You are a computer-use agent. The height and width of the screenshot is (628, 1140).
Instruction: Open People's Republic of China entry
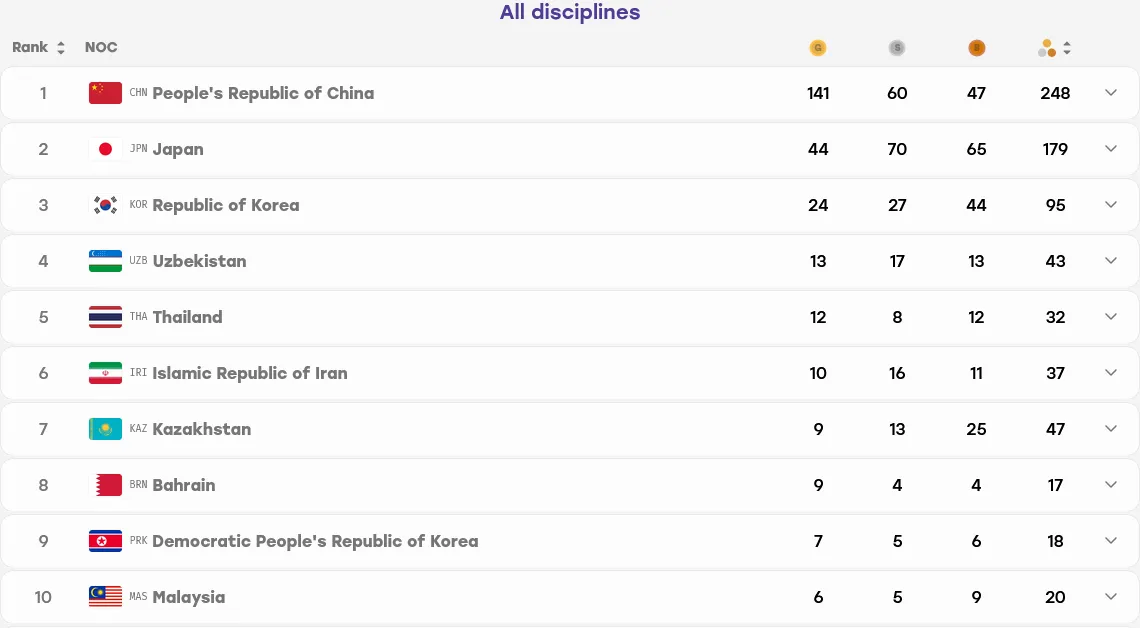tap(263, 94)
